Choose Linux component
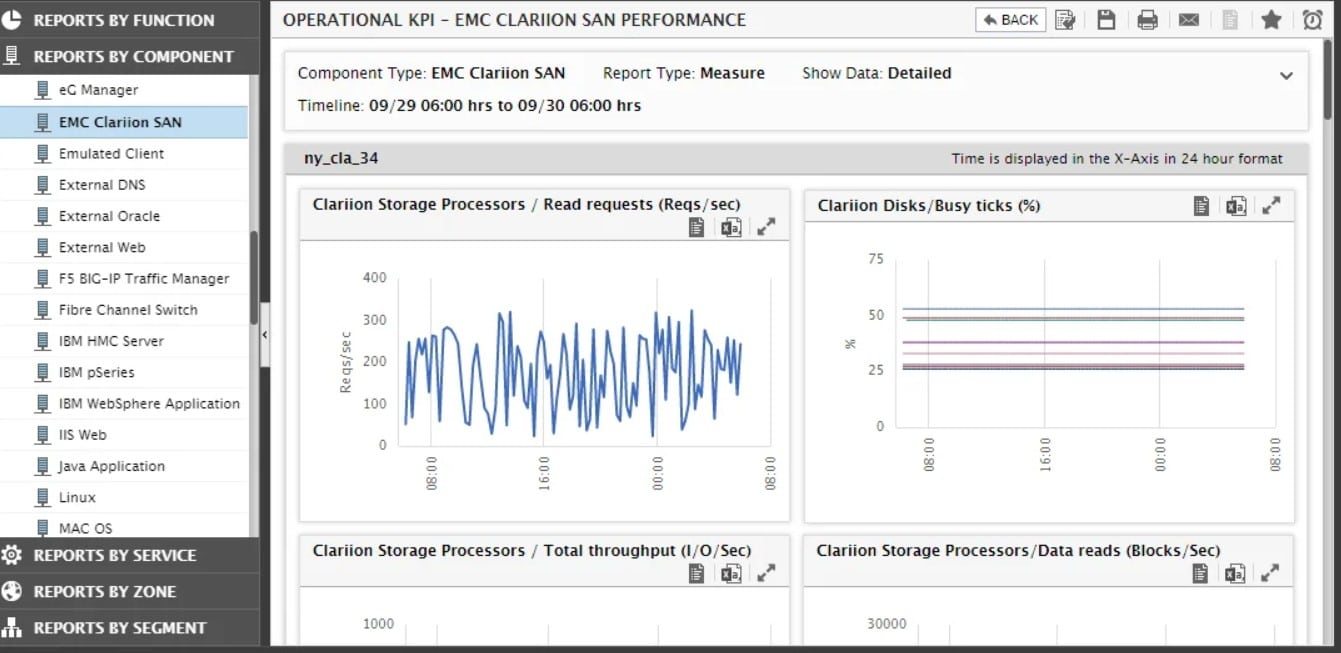 (x=124, y=497)
